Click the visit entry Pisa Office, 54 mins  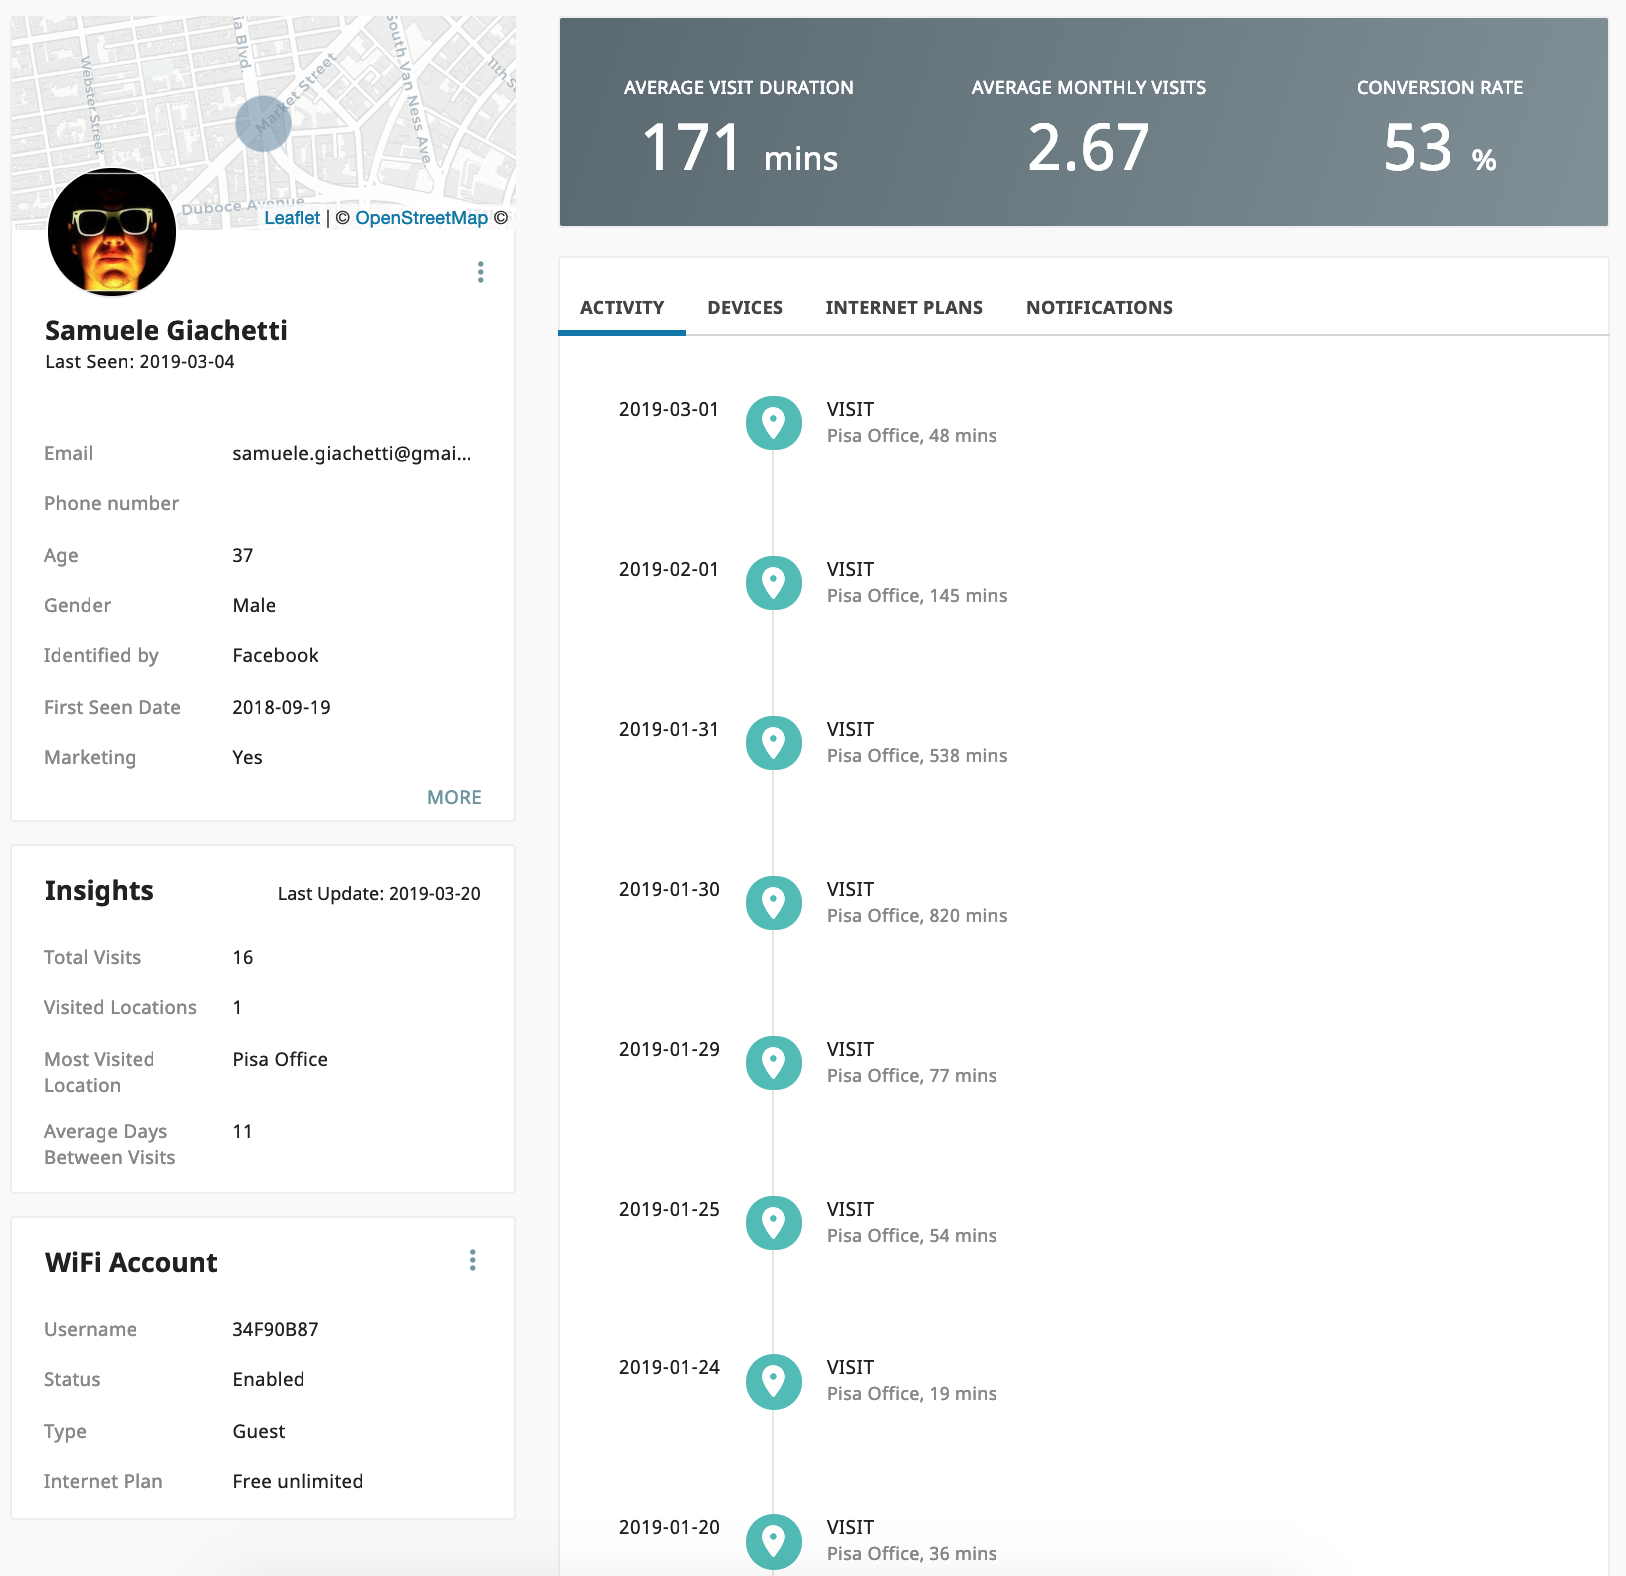point(911,1236)
